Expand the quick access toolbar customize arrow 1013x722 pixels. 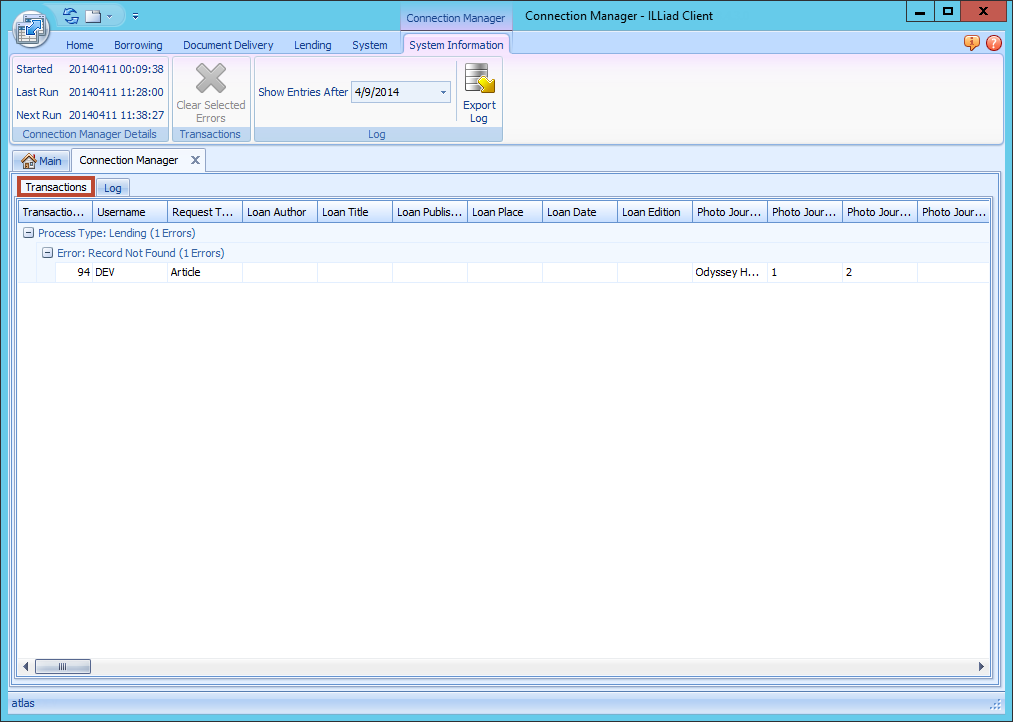(135, 16)
